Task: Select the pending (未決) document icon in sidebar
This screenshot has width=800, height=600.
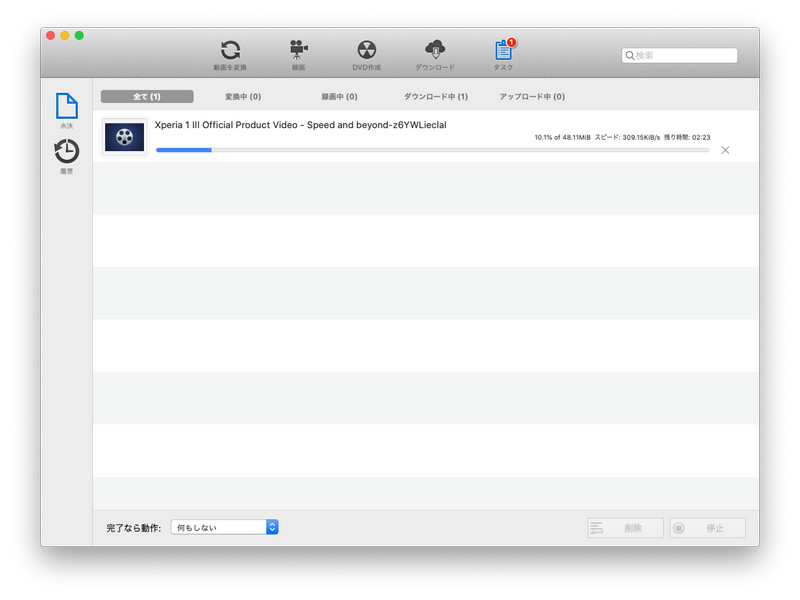Action: [x=67, y=110]
